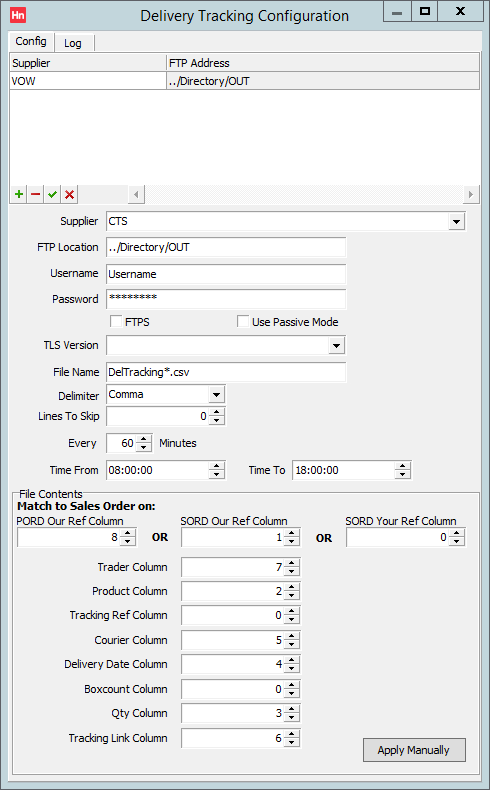Add a new supplier record with green plus

(19, 194)
